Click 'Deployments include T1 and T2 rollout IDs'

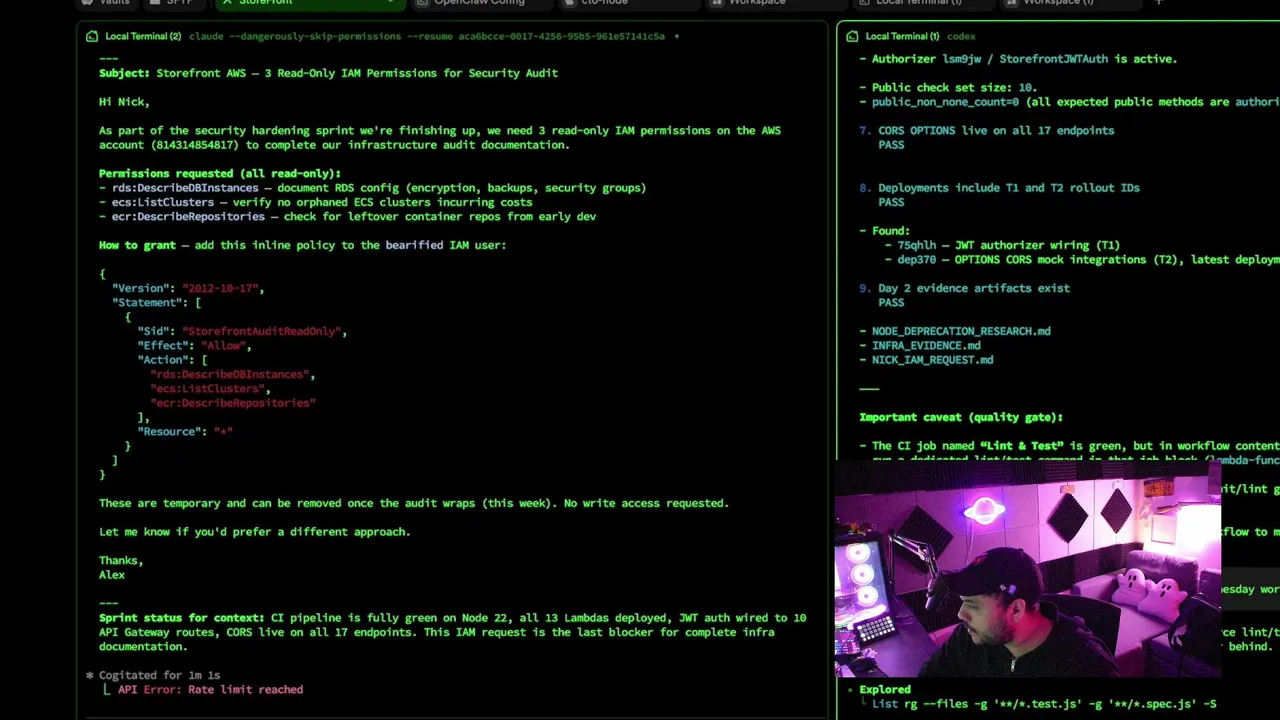pos(1009,188)
